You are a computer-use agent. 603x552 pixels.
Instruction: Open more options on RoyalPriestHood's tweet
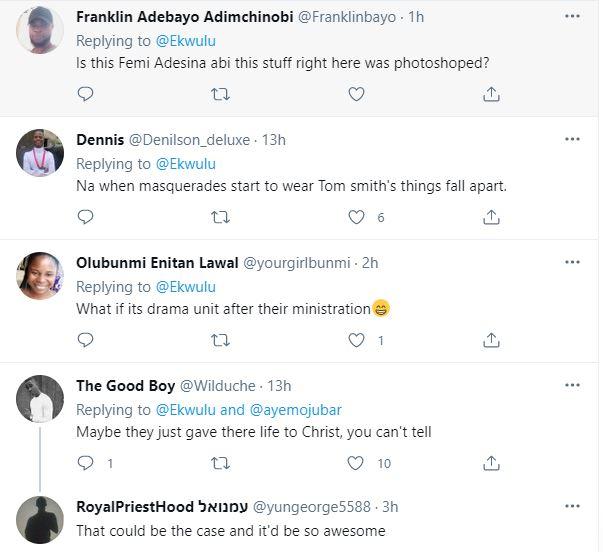tap(571, 508)
